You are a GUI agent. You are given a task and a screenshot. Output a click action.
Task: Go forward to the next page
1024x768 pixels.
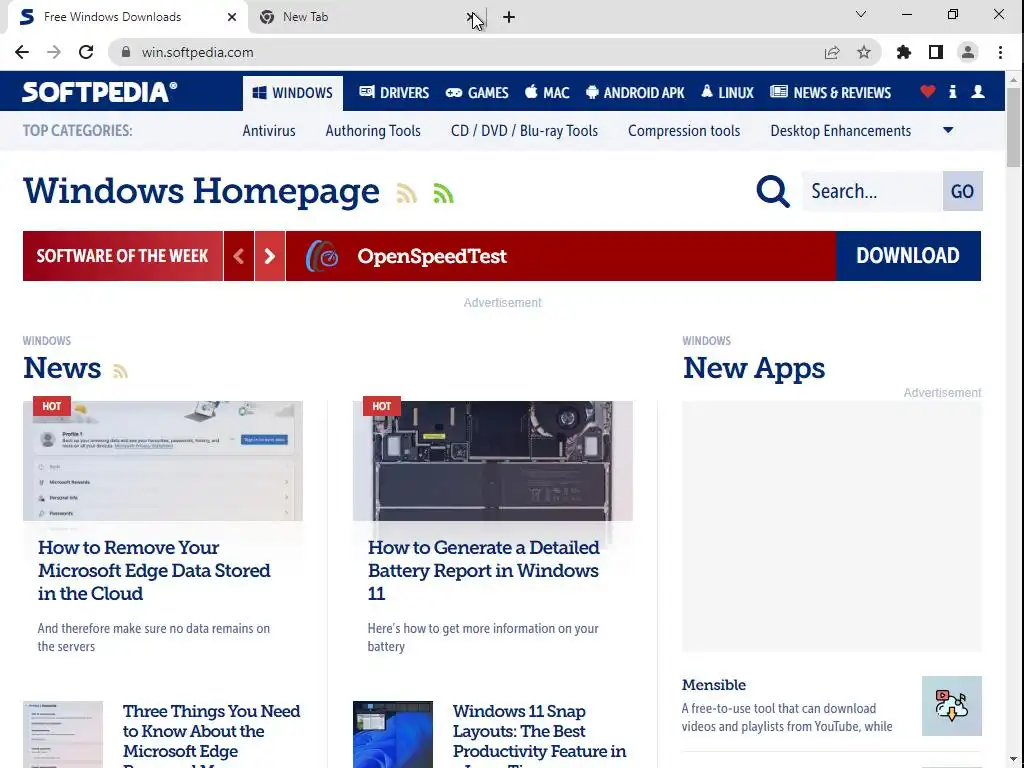tap(54, 52)
